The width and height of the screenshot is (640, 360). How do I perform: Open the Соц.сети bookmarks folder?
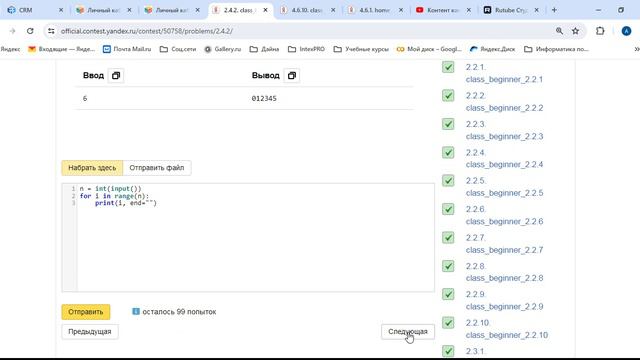coord(178,49)
